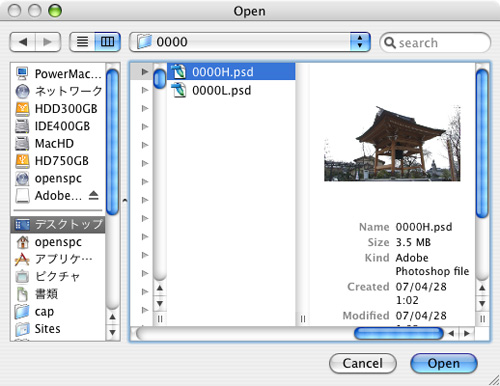Open the IDE400GB drive icon

point(22,126)
